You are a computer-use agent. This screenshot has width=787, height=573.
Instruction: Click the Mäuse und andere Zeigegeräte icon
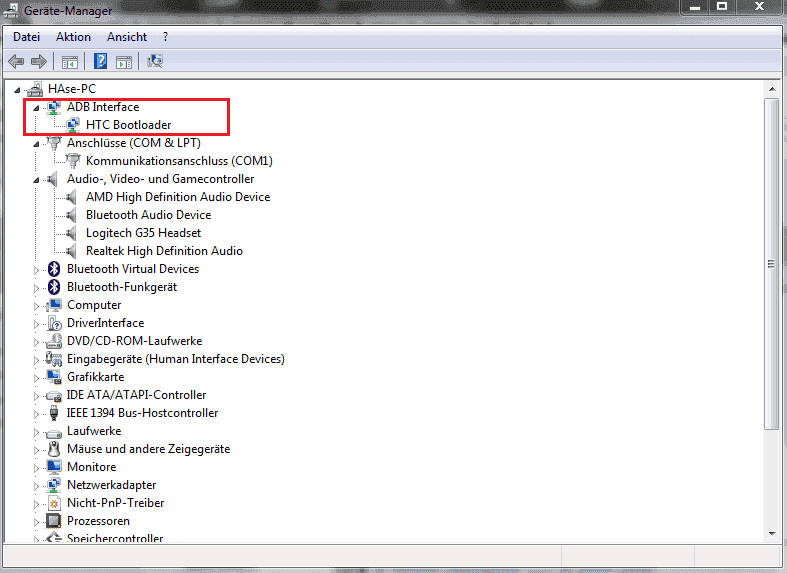click(54, 449)
